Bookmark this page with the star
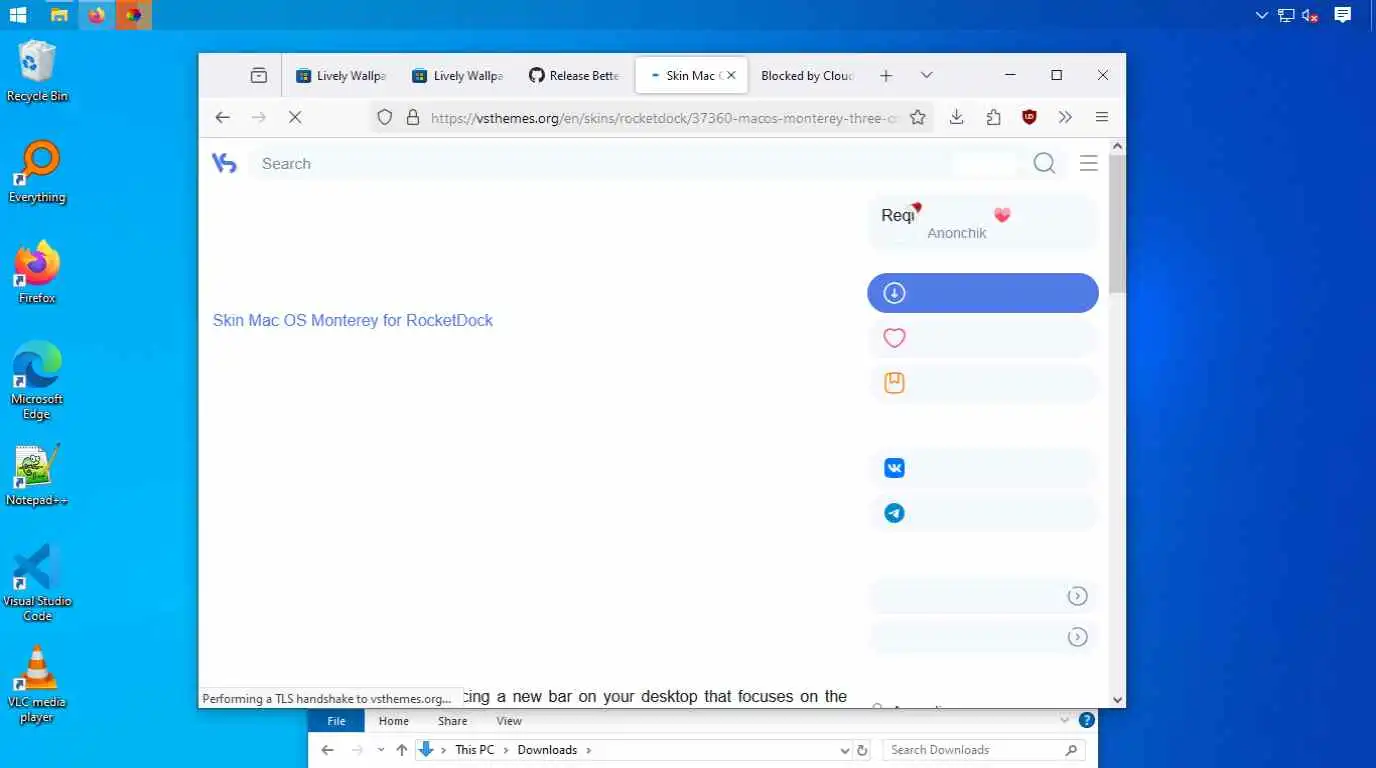This screenshot has height=768, width=1376. pos(917,118)
